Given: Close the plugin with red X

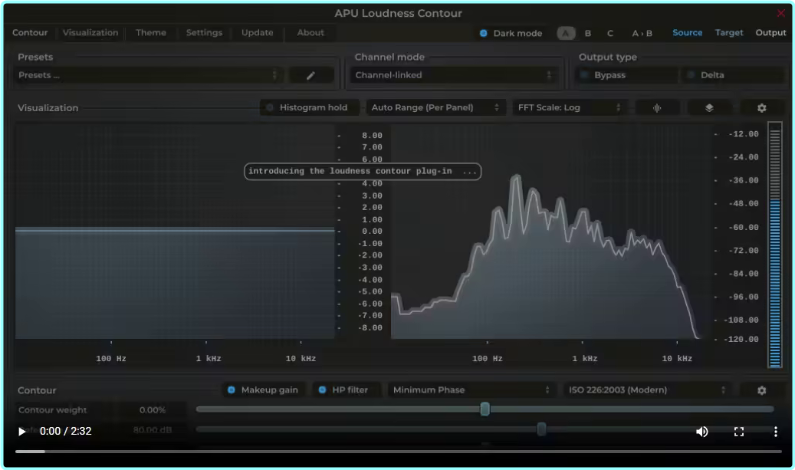Looking at the screenshot, I should pyautogui.click(x=781, y=13).
